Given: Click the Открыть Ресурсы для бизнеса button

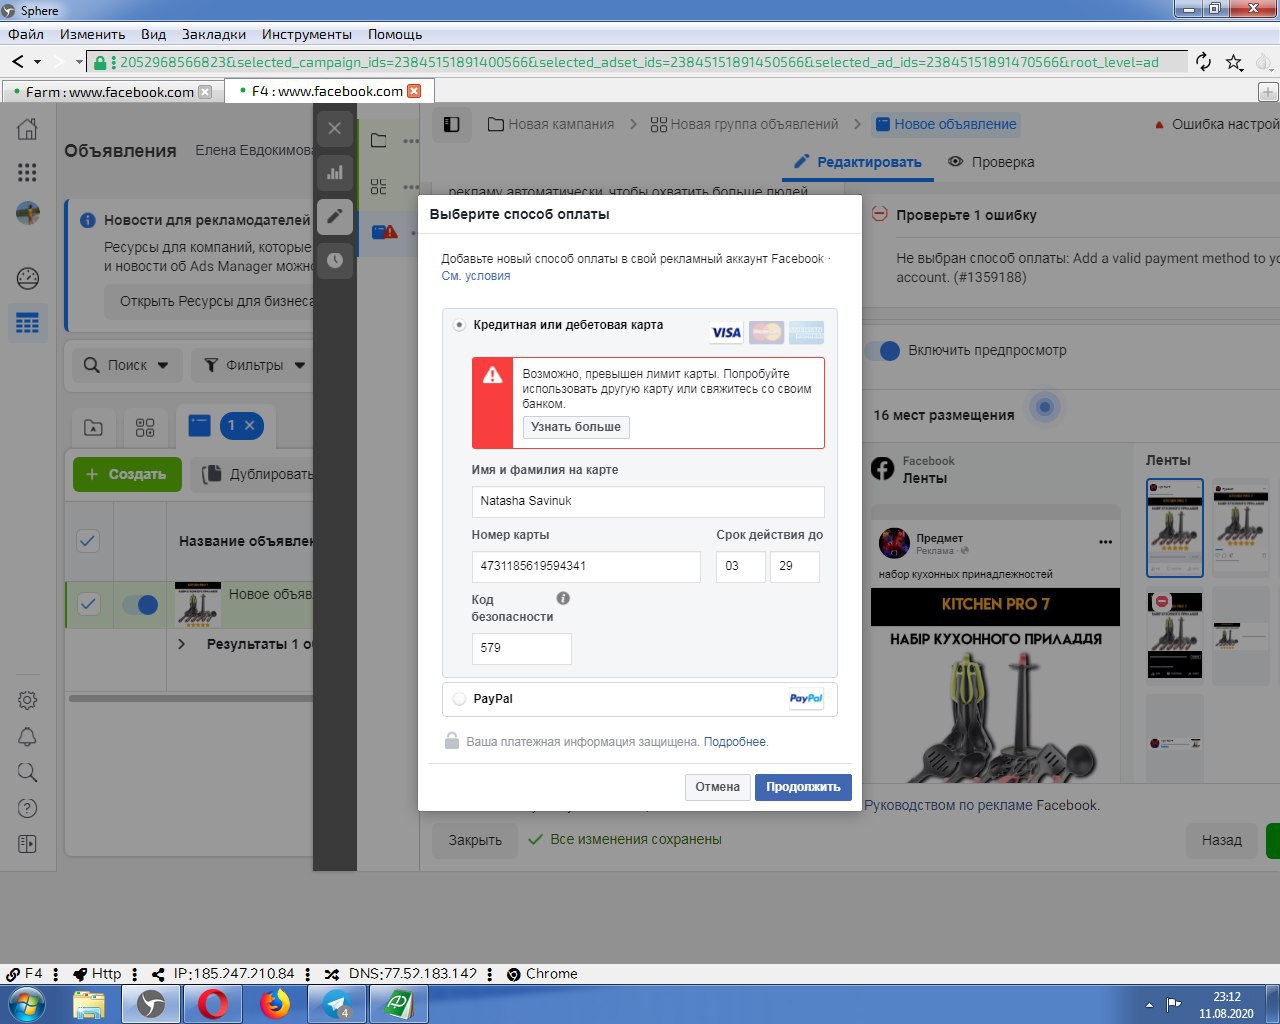Looking at the screenshot, I should click(209, 301).
